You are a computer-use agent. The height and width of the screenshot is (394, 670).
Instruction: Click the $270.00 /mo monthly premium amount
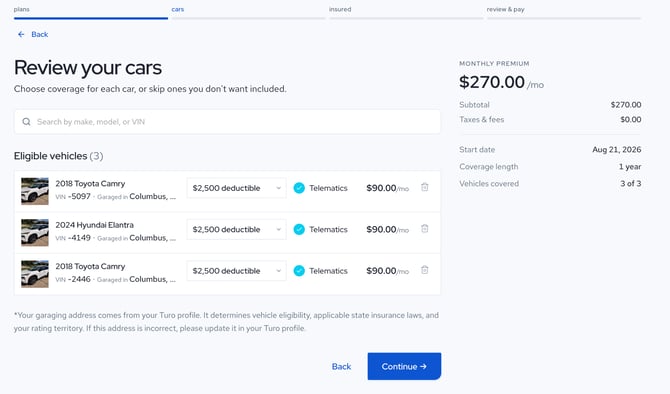point(501,82)
